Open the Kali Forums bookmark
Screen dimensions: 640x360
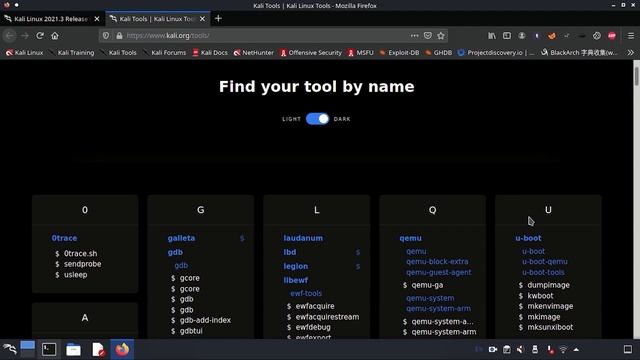click(164, 53)
